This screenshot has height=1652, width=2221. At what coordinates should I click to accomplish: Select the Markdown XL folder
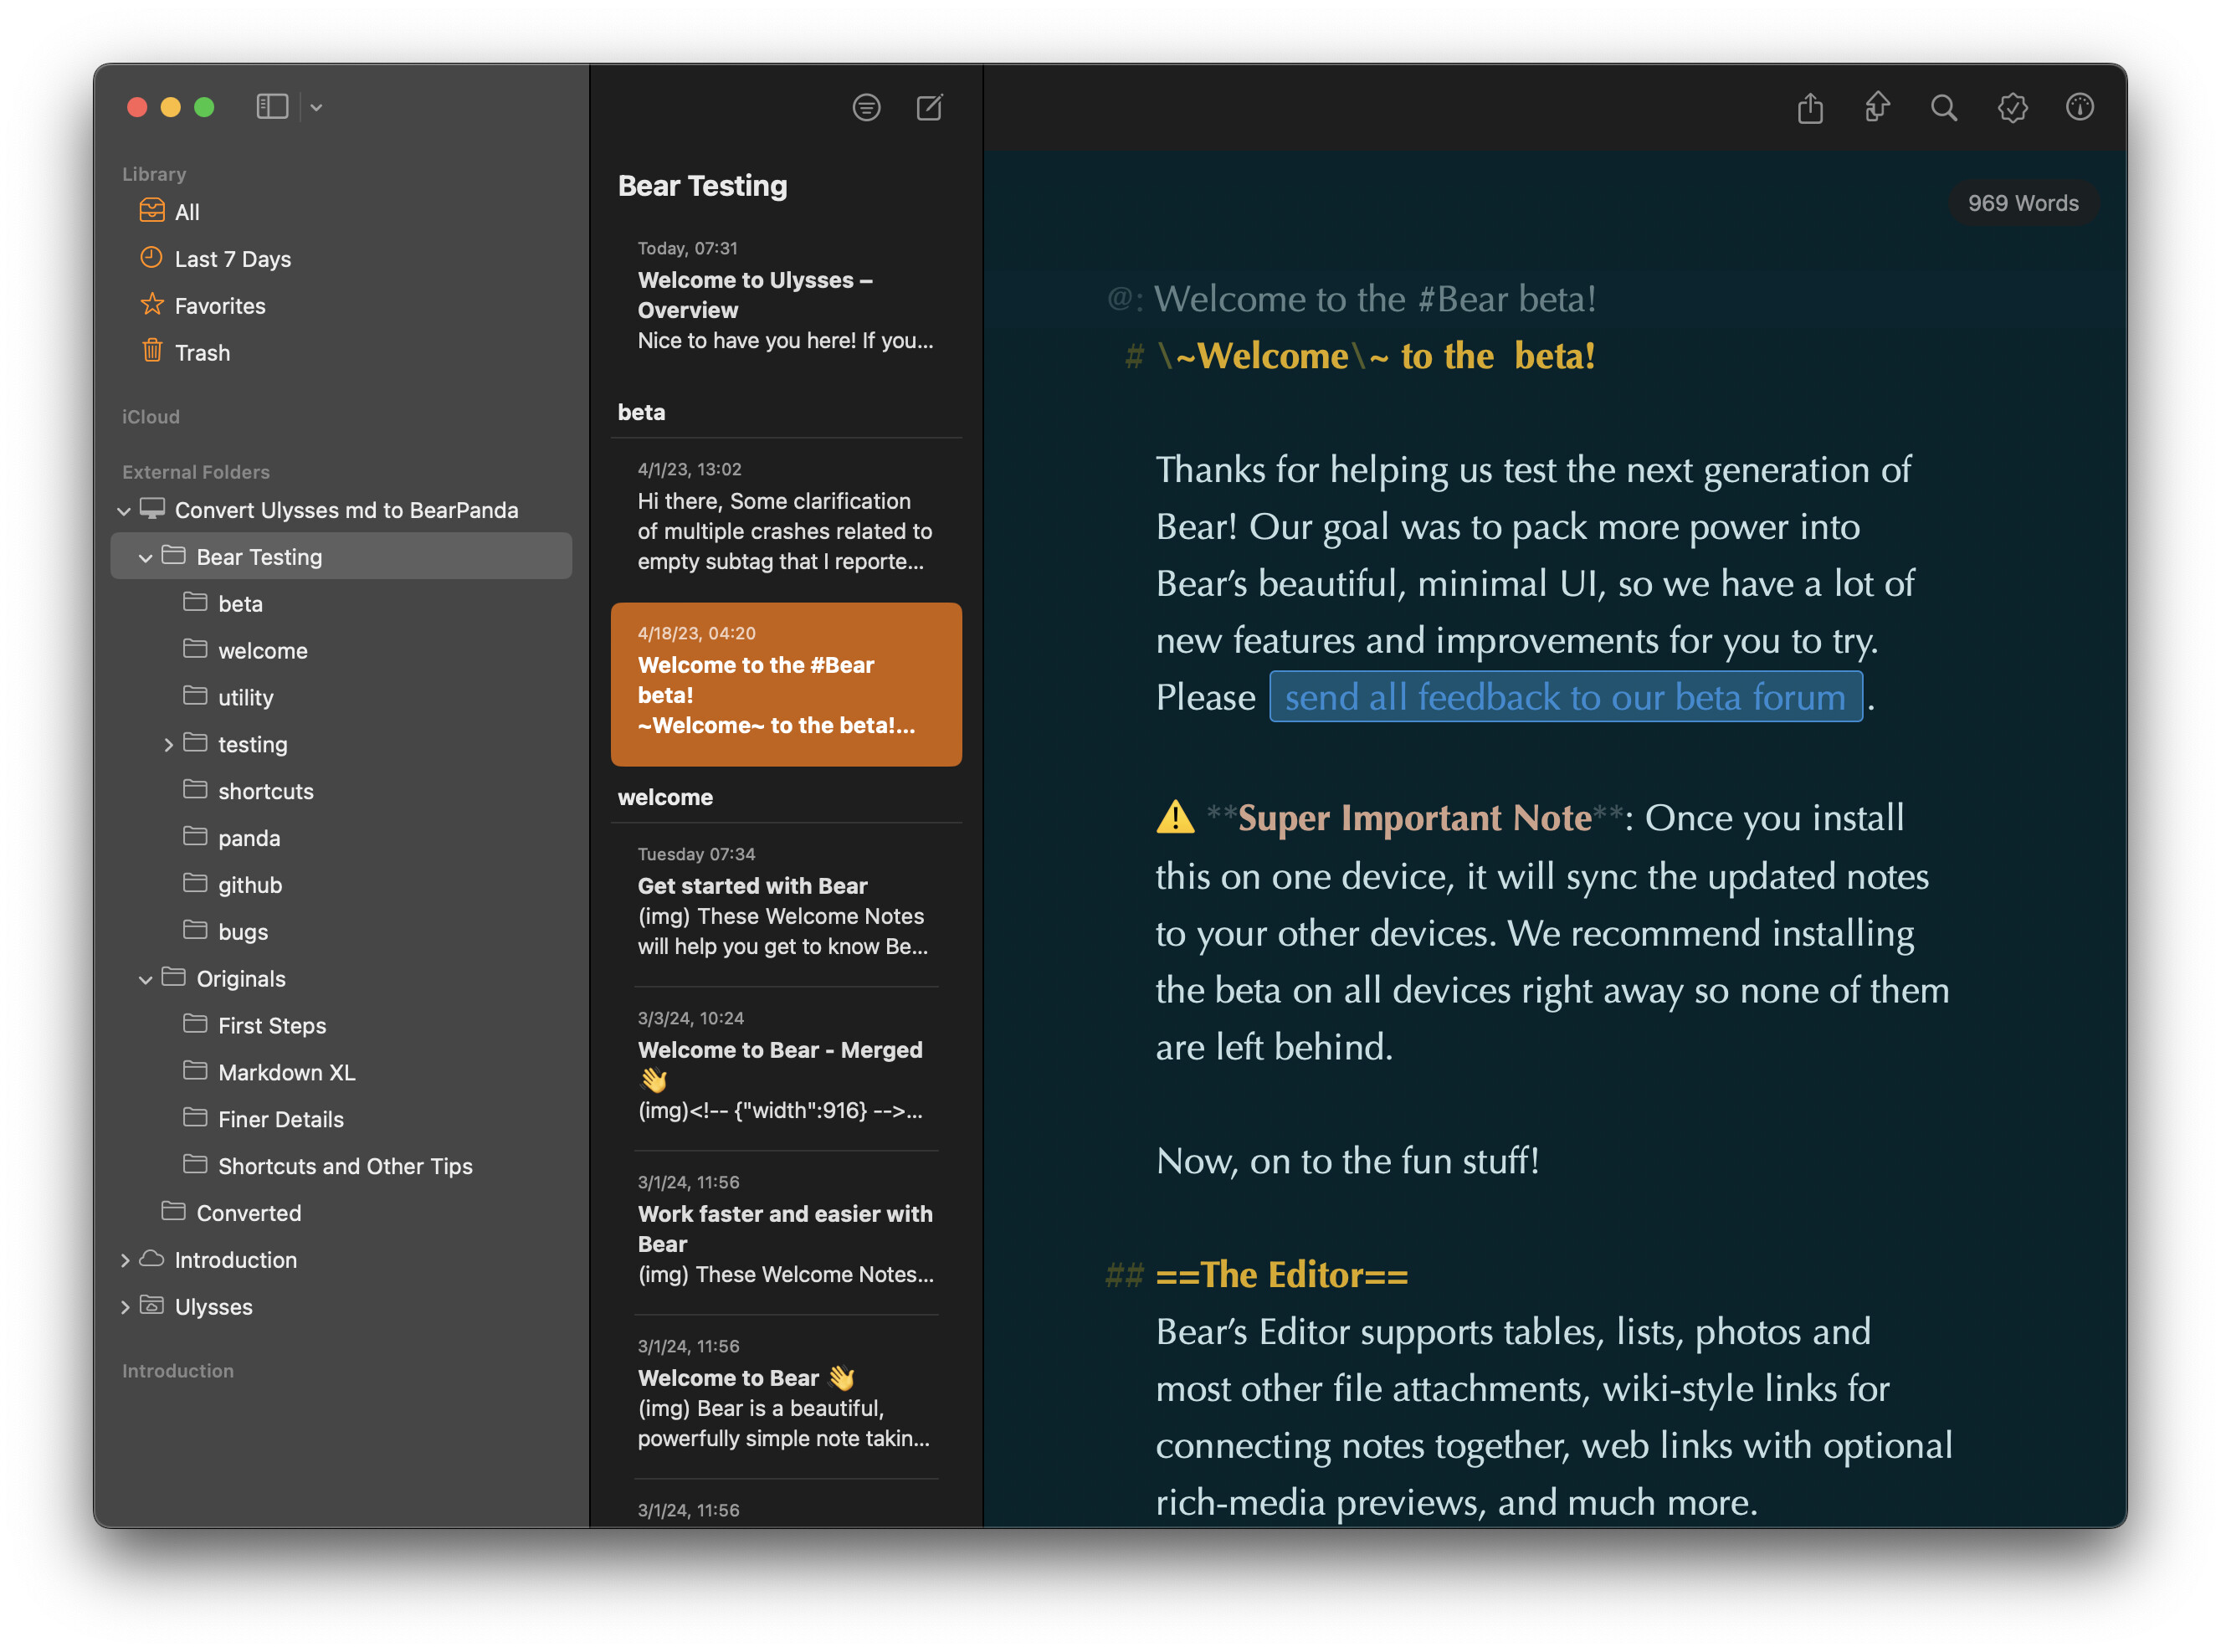click(286, 1073)
